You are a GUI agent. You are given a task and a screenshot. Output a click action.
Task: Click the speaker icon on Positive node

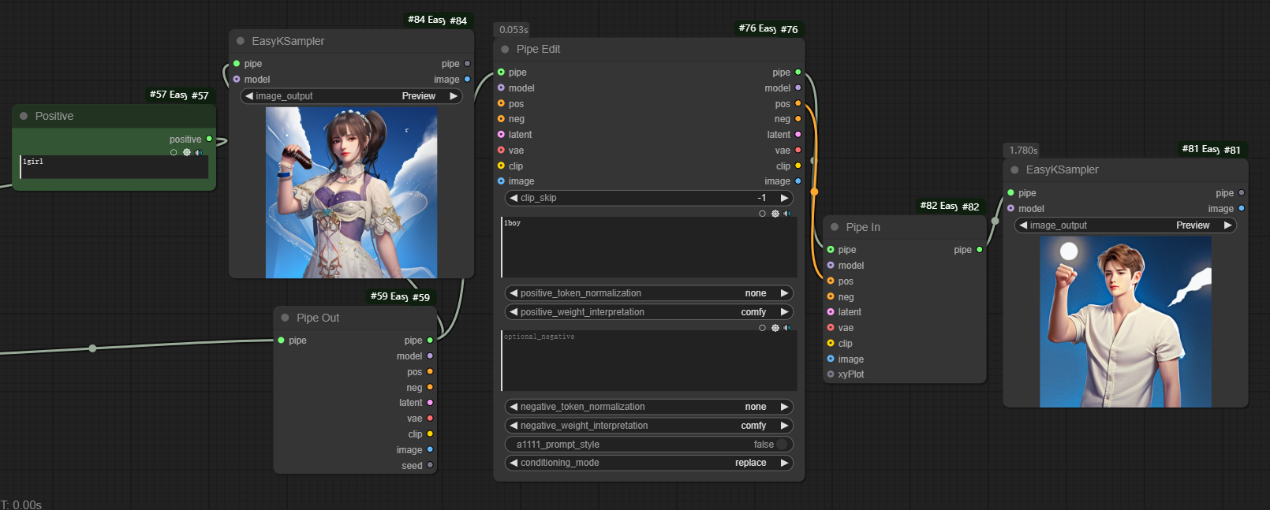click(x=199, y=152)
